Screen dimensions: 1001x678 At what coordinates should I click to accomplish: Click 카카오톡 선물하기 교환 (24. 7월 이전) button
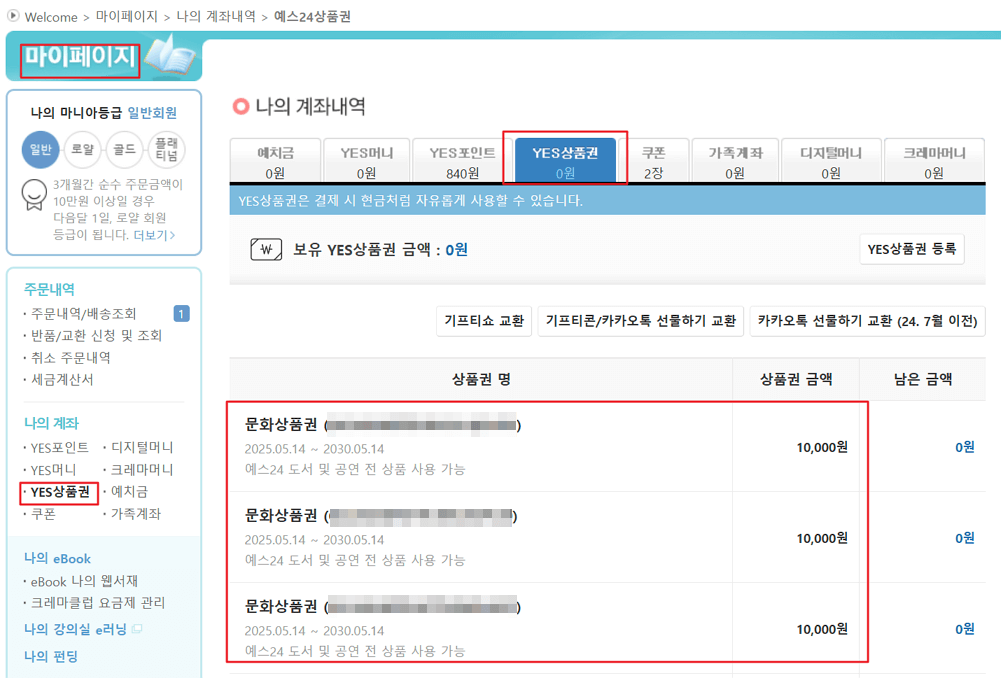point(866,321)
